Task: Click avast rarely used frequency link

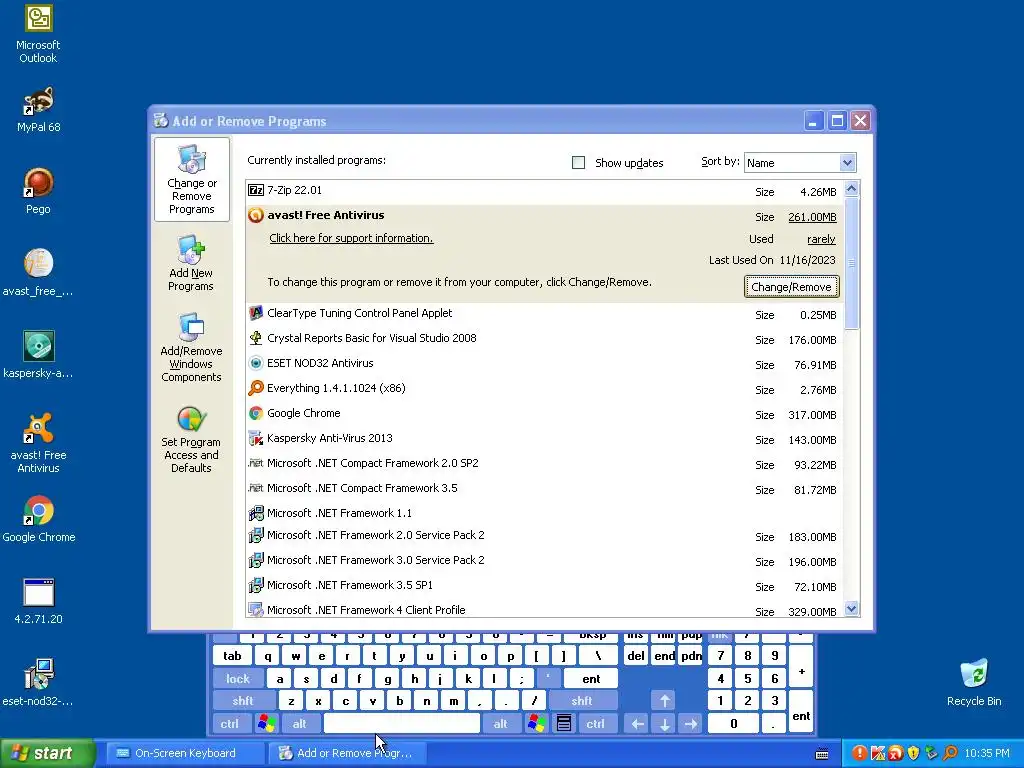Action: 821,239
